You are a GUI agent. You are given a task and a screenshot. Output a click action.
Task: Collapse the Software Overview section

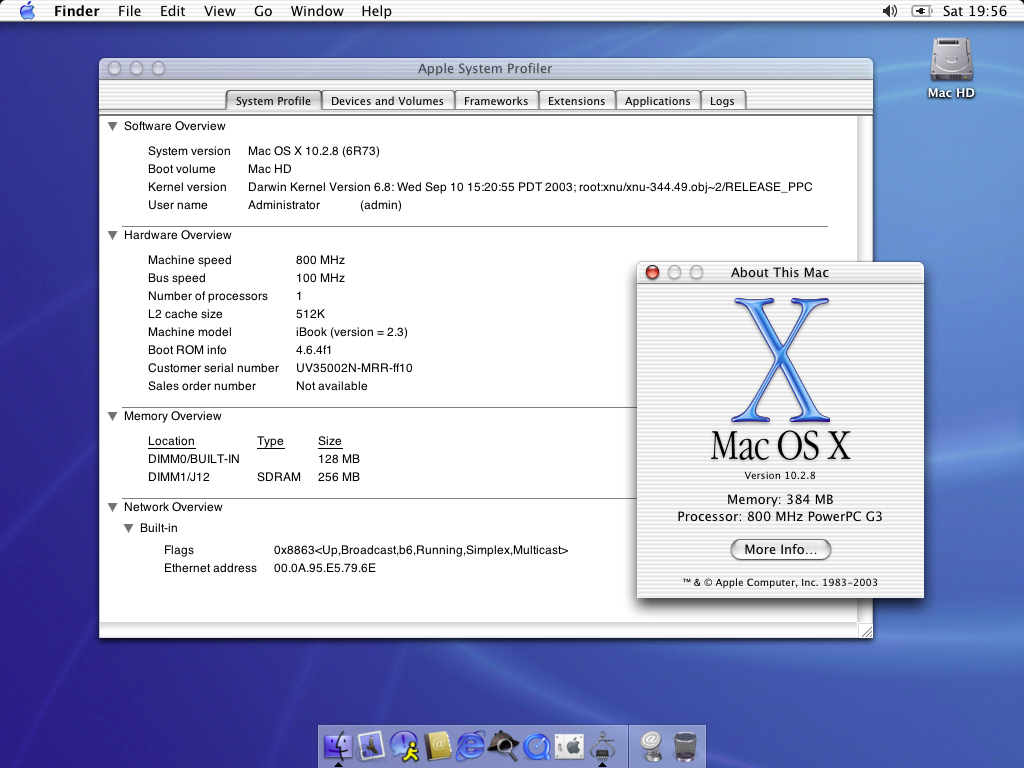click(112, 127)
